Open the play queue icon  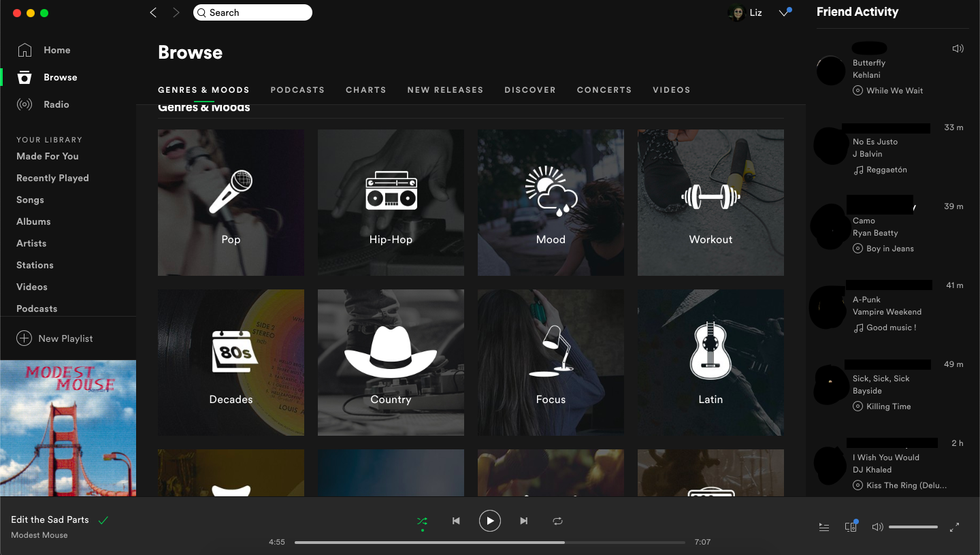[x=824, y=527]
